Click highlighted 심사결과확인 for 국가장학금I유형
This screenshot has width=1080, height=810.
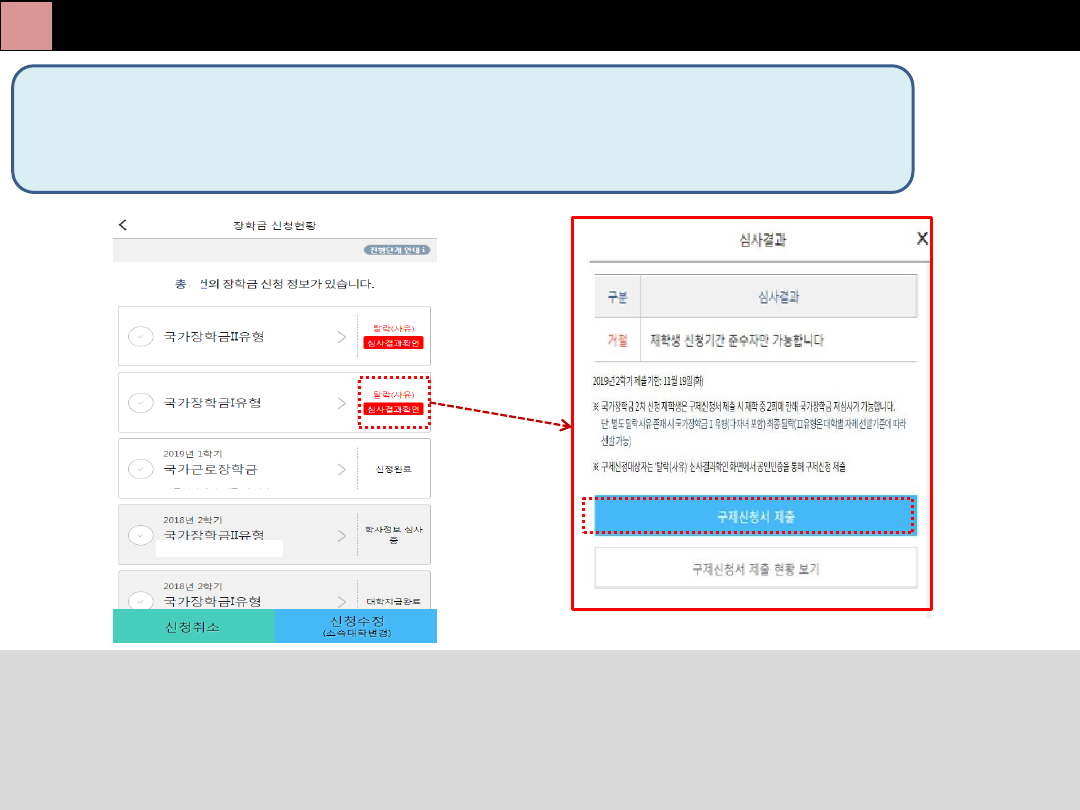394,410
